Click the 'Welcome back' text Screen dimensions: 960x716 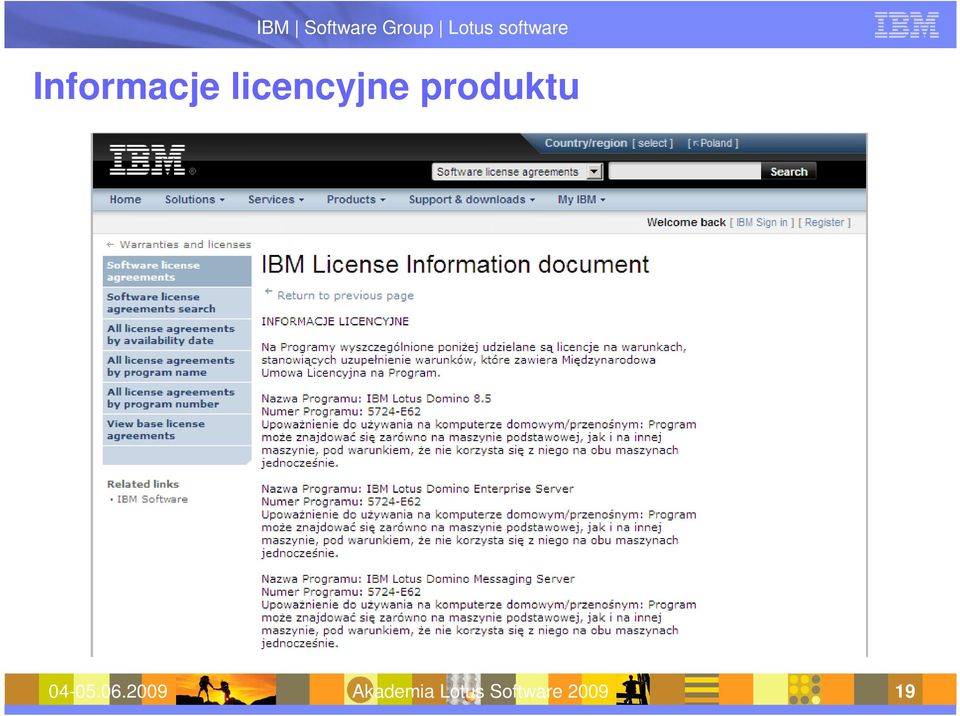(686, 222)
